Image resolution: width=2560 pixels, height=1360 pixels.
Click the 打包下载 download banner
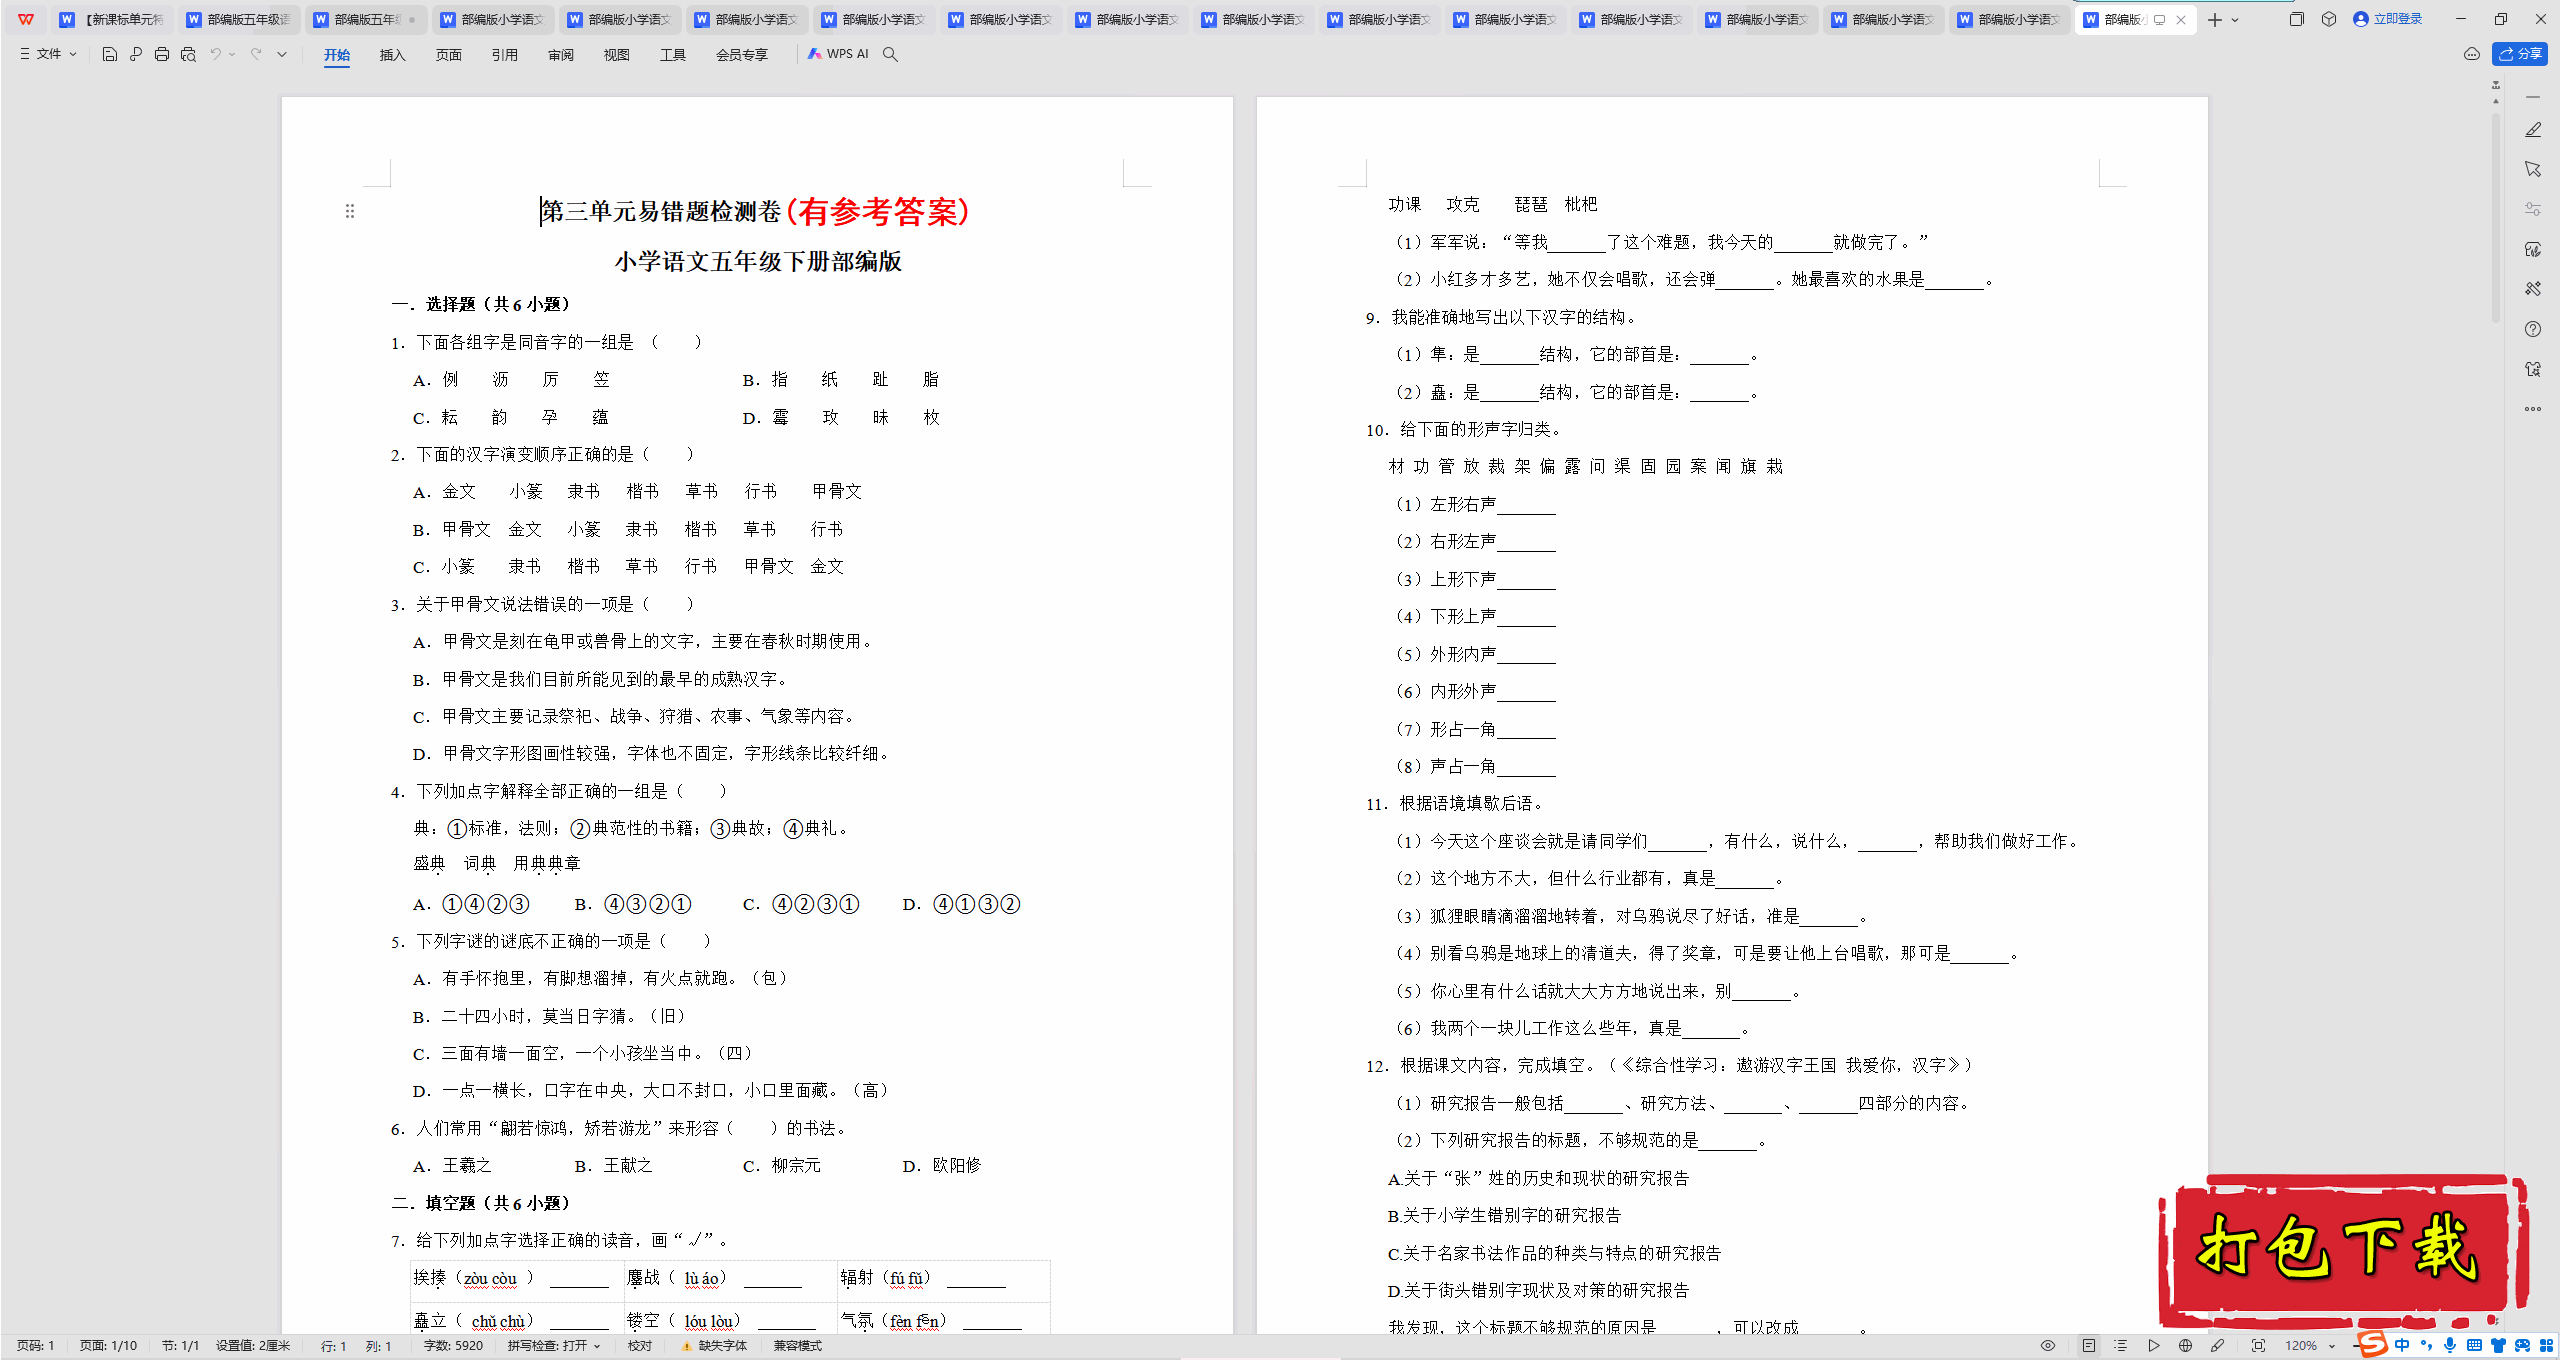(x=2343, y=1250)
